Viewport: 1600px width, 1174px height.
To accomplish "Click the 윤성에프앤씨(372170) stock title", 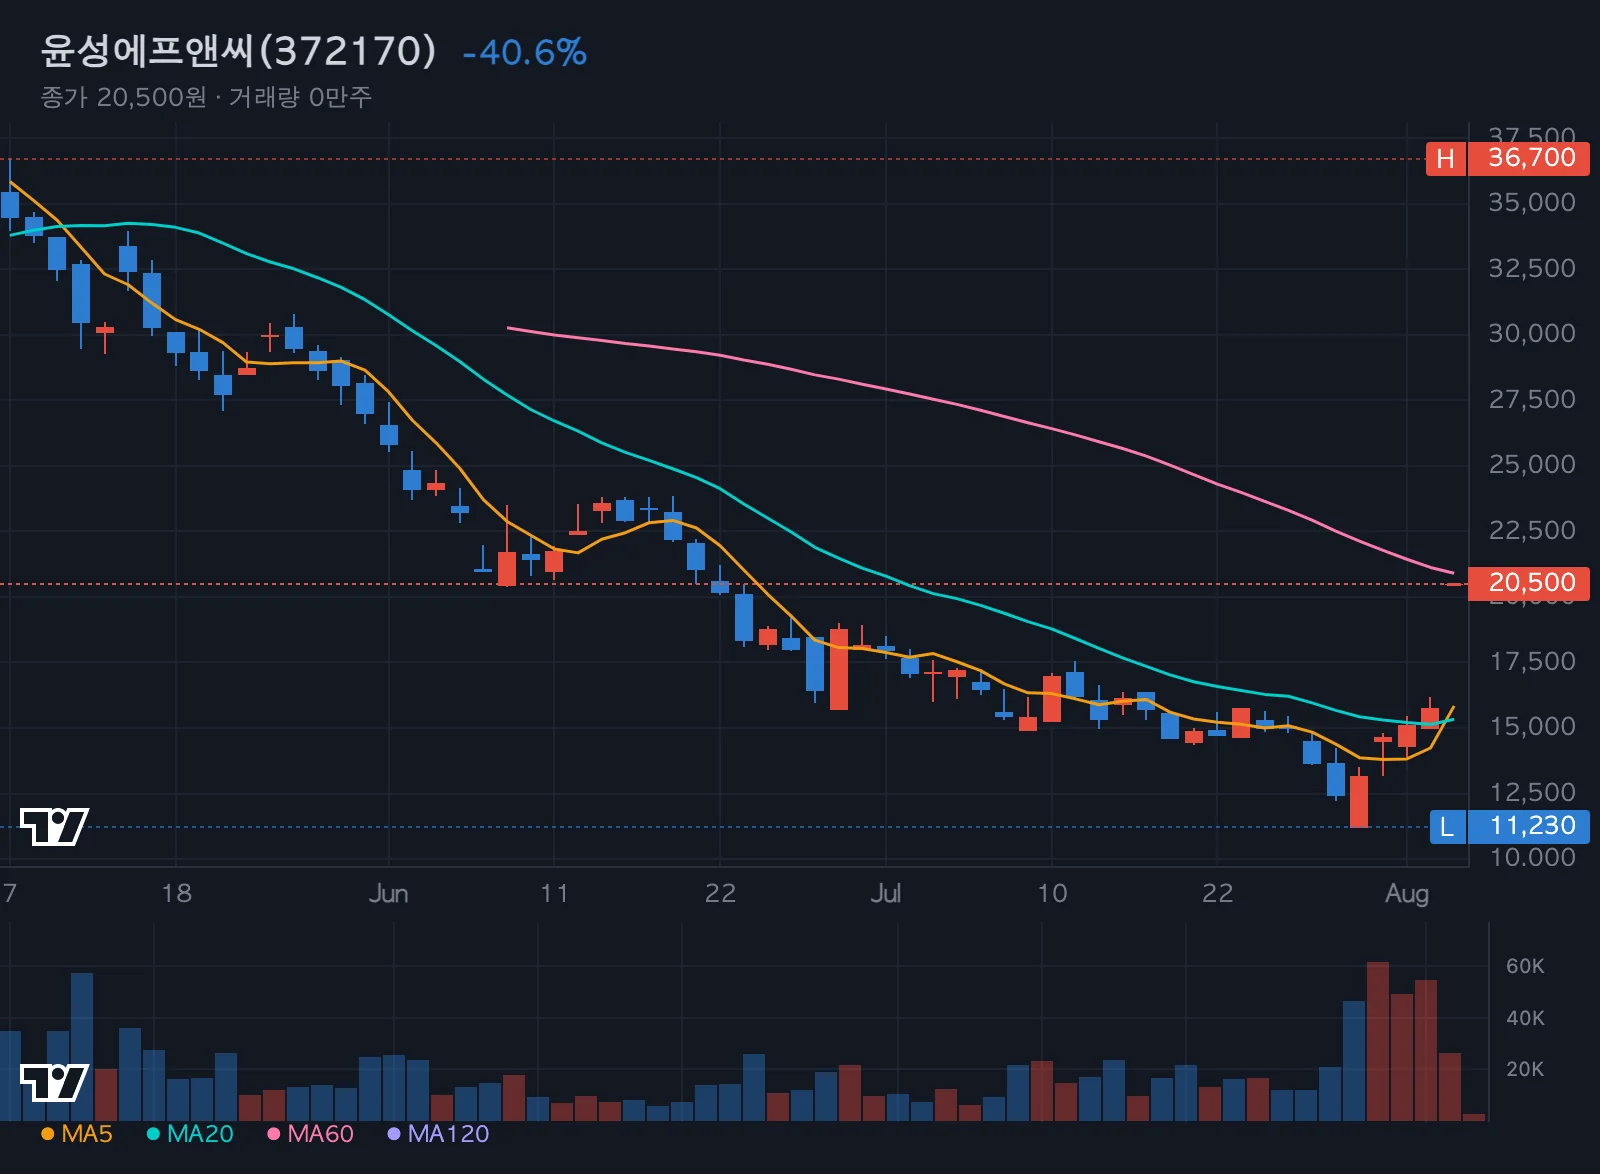I will 238,51.
